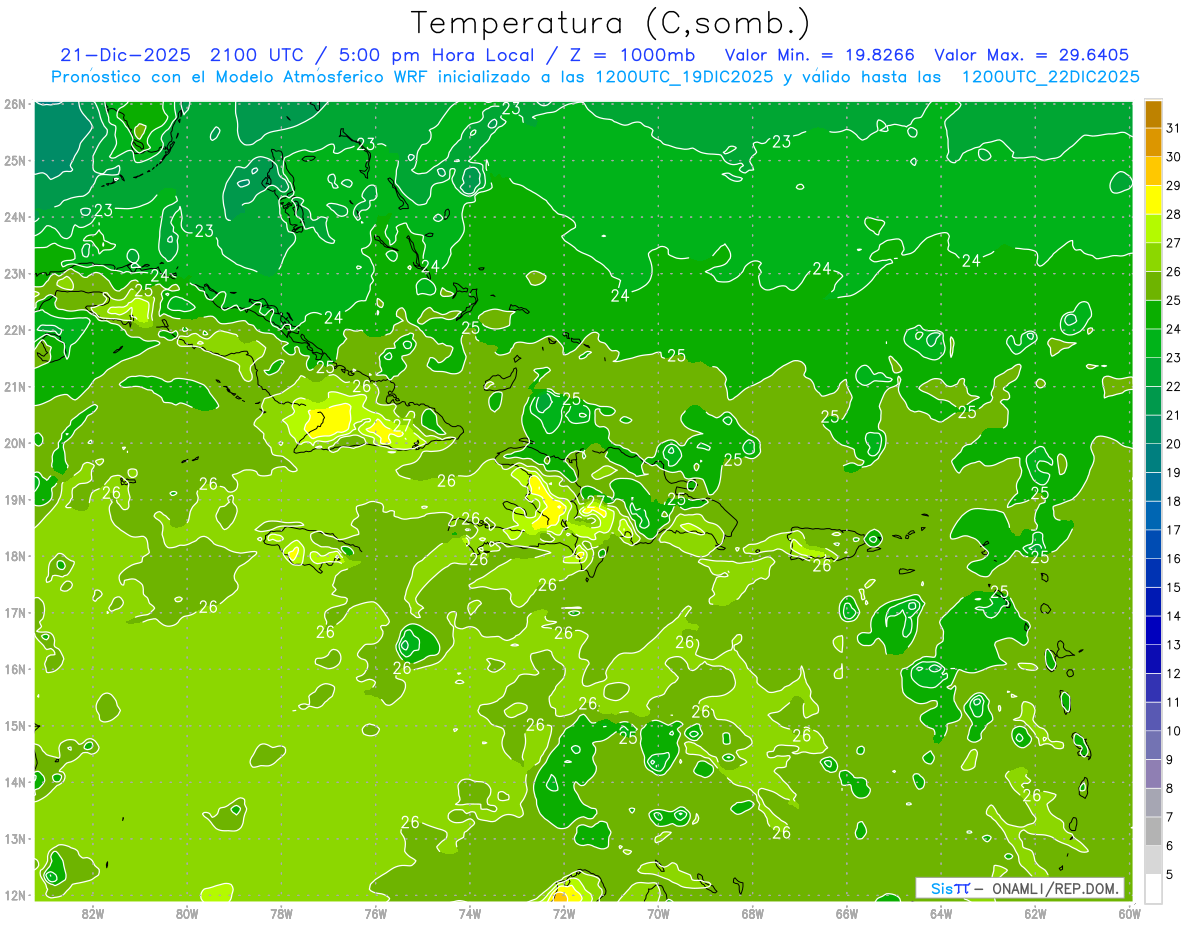The image size is (1200, 927).
Task: Click legend swatch between 21 and 22
Action: click(x=1154, y=400)
